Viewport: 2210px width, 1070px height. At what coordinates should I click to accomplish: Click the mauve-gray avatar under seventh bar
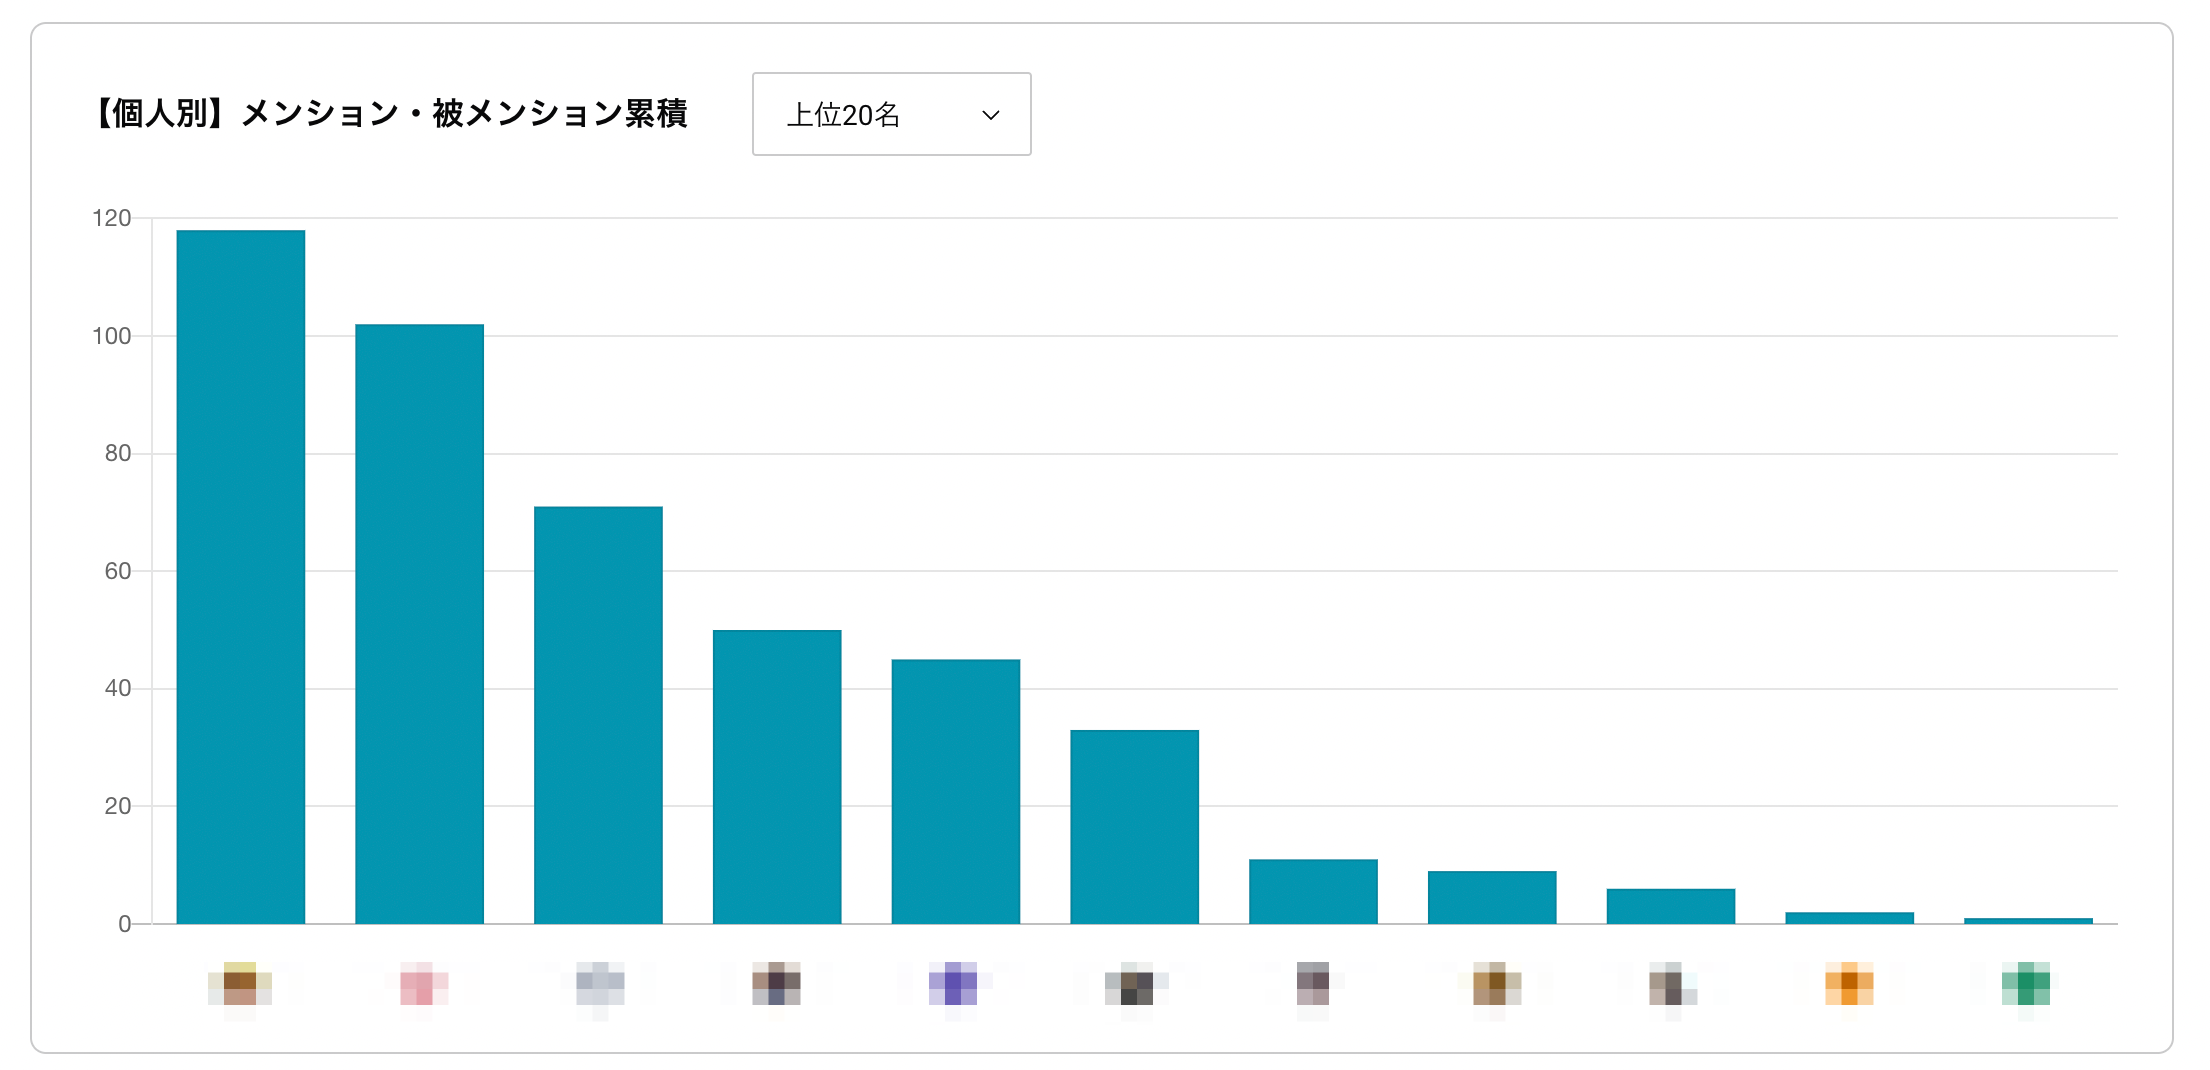1313,986
